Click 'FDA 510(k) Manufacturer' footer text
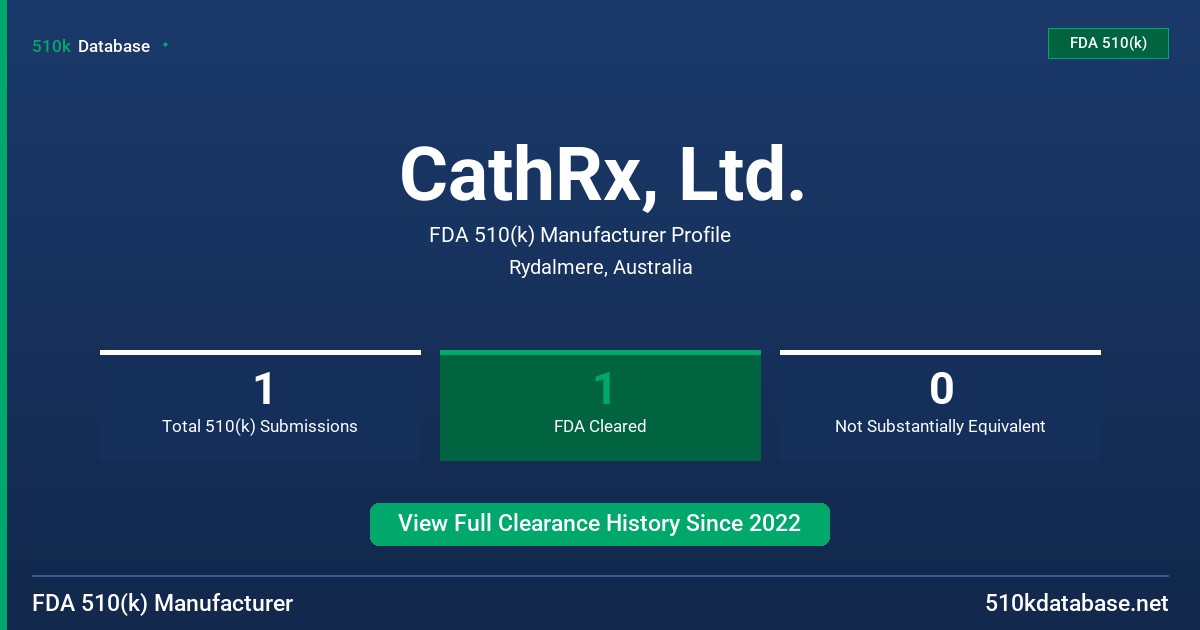Screen dimensions: 1200x630 [163, 603]
